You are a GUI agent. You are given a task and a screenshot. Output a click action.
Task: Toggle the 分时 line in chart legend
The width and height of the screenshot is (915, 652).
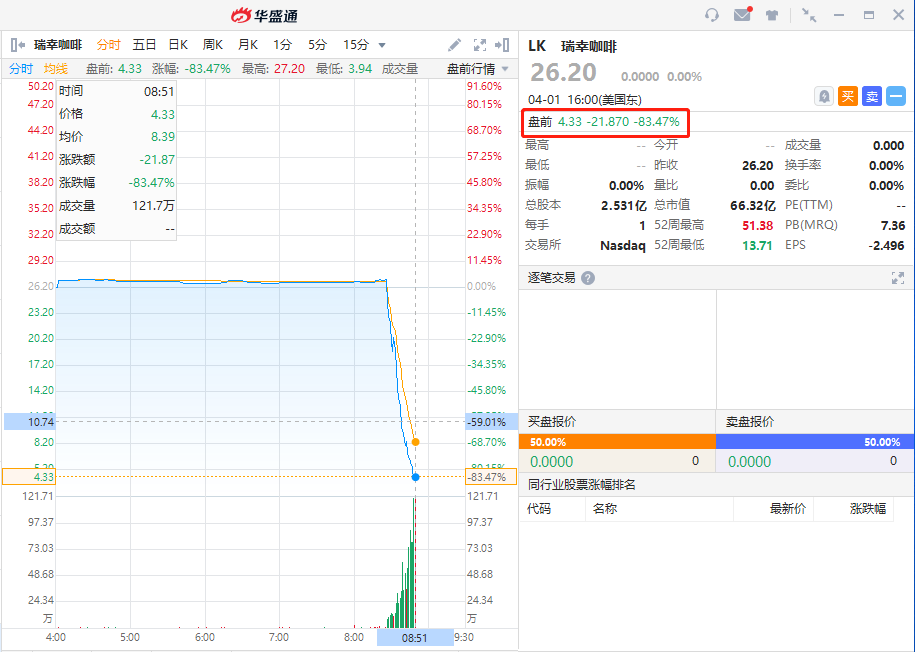21,69
